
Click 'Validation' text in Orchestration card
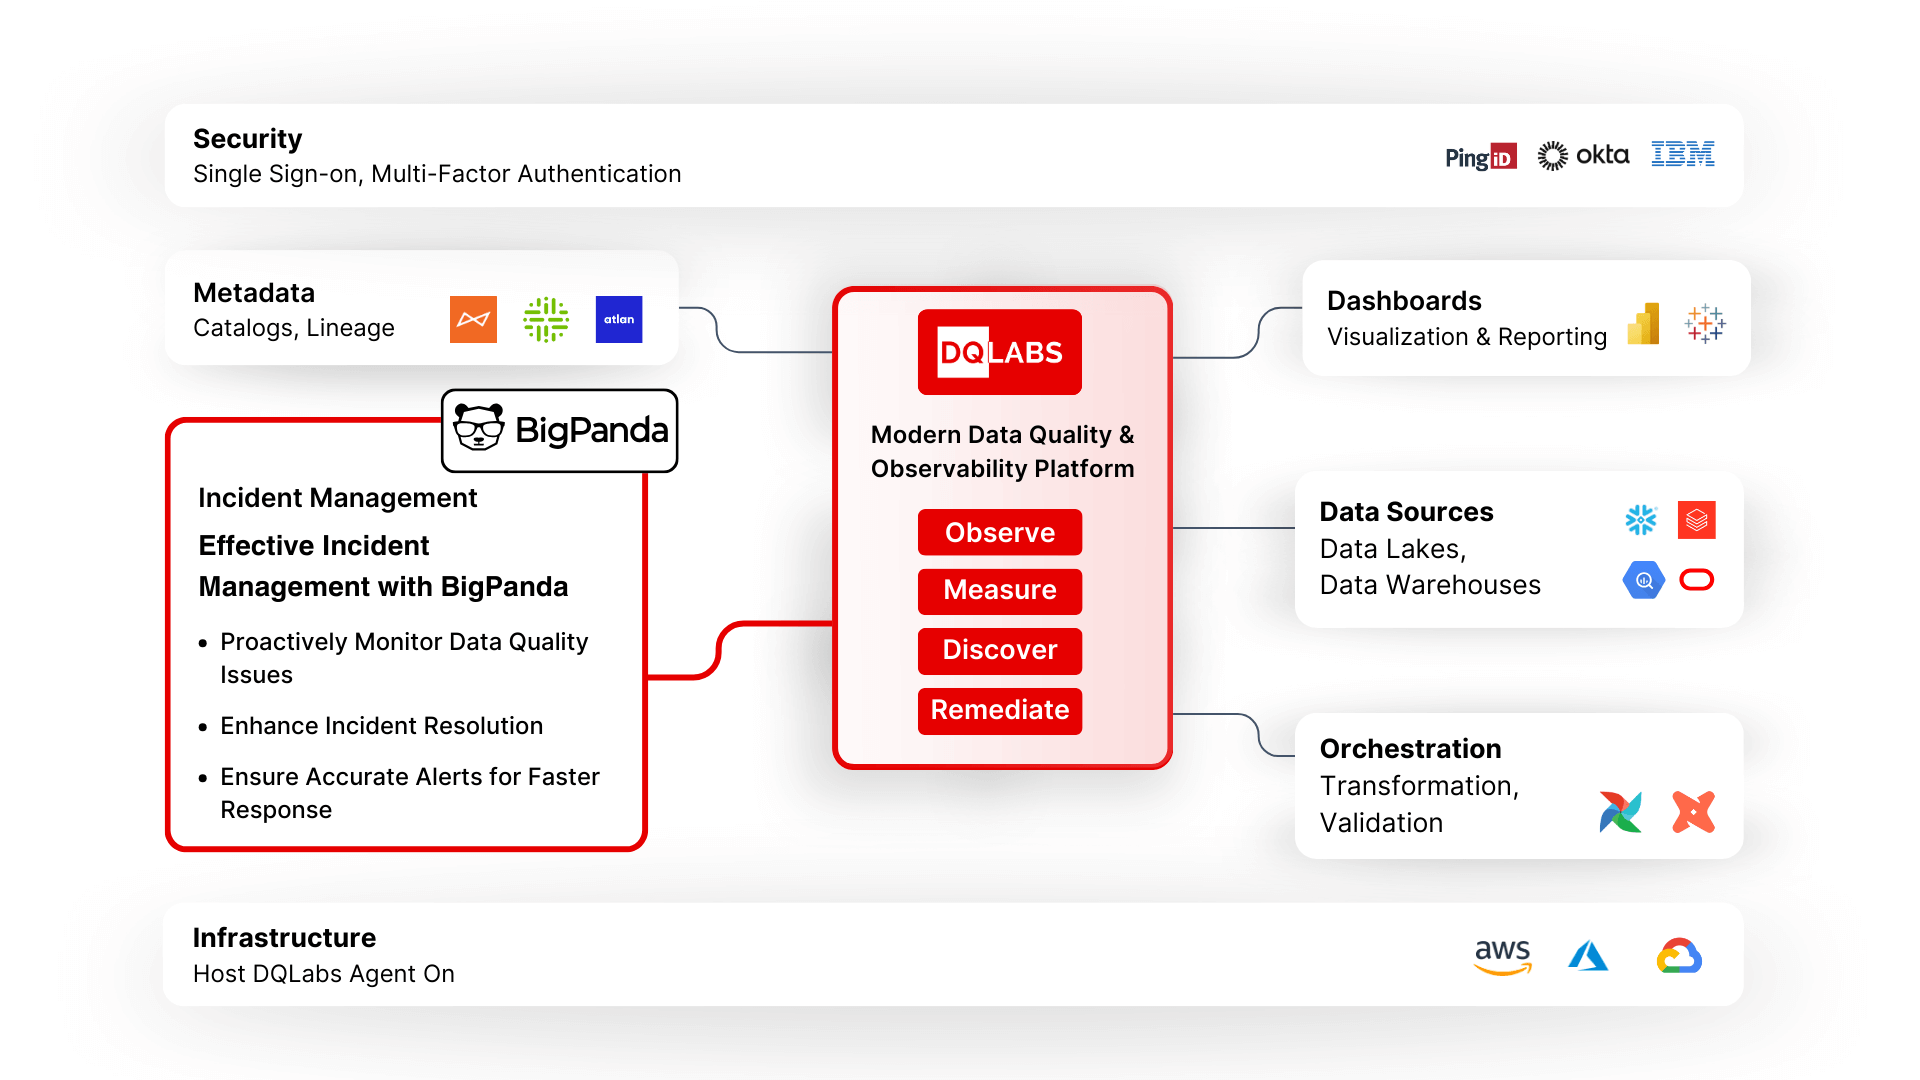(1381, 823)
